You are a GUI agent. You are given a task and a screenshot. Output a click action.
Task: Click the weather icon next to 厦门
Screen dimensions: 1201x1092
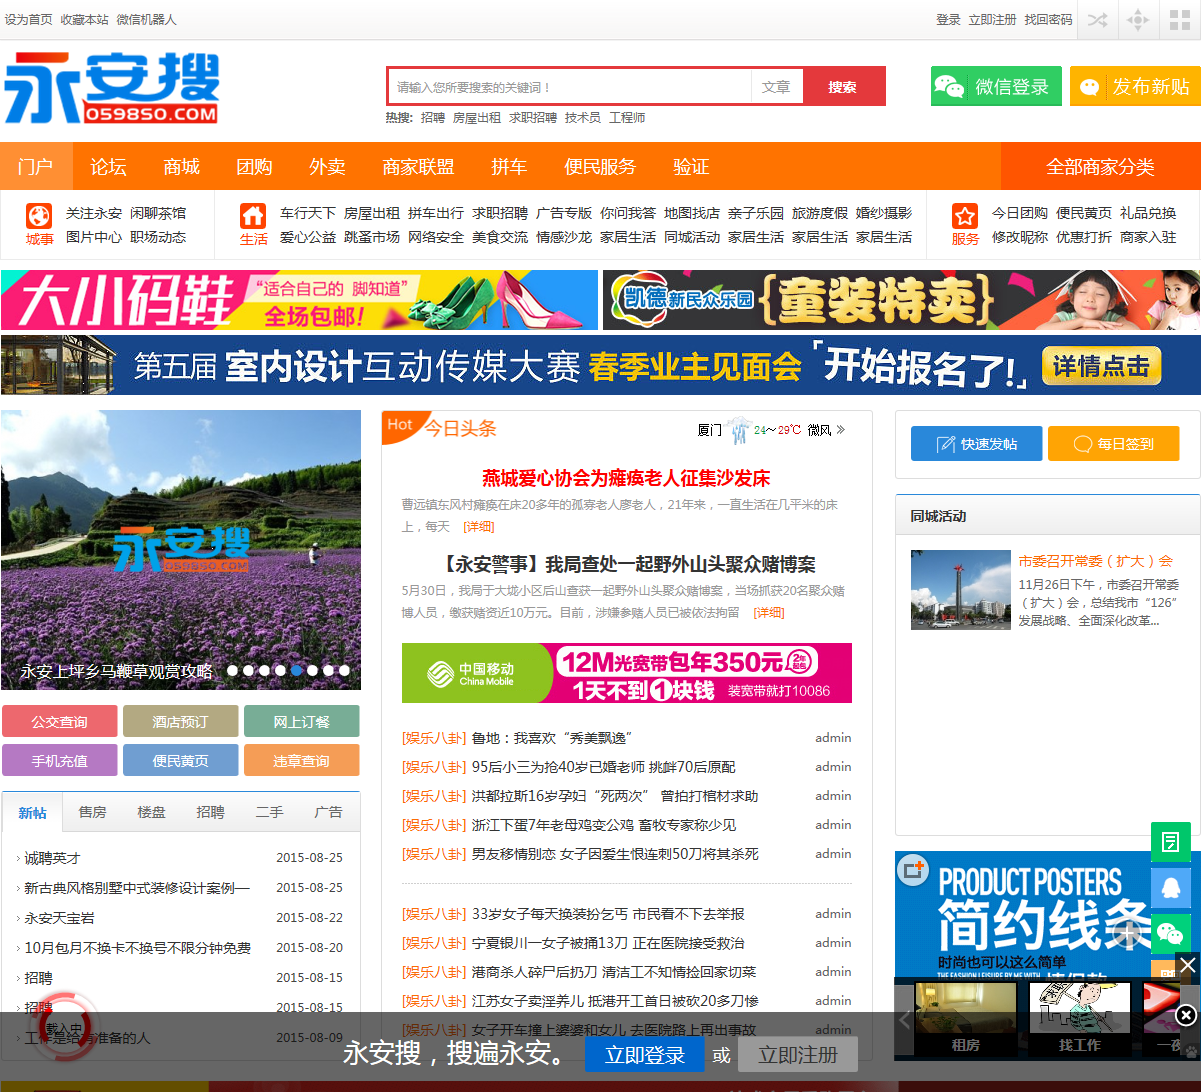tap(739, 430)
